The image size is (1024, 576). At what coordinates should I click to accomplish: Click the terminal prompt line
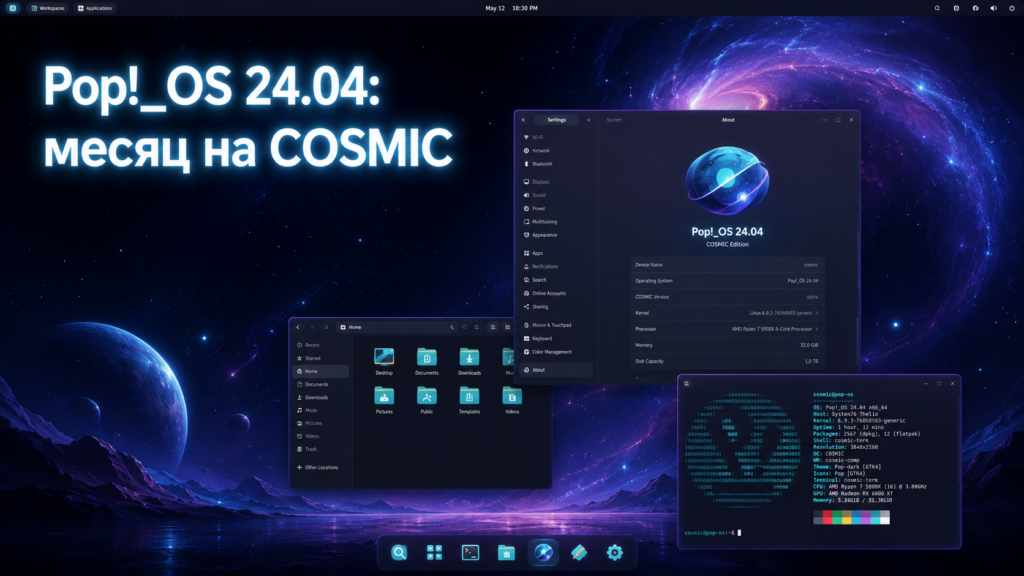pos(712,533)
